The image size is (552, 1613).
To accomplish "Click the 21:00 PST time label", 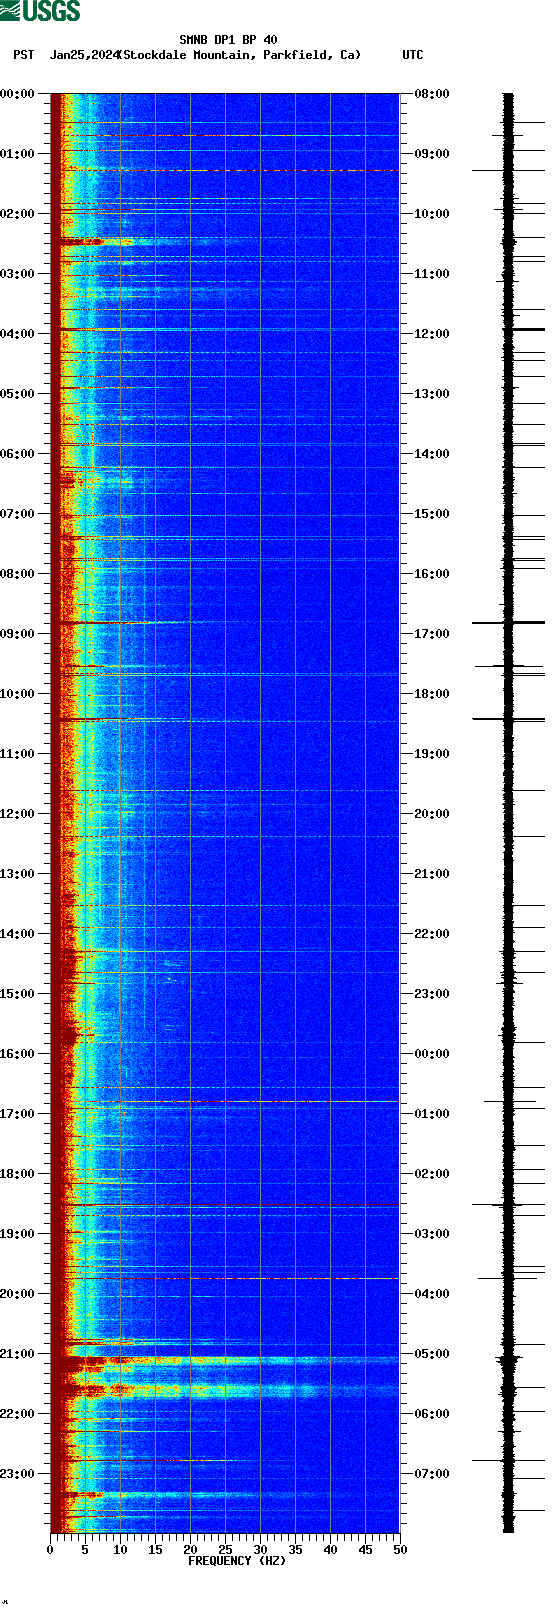I will click(x=18, y=1354).
